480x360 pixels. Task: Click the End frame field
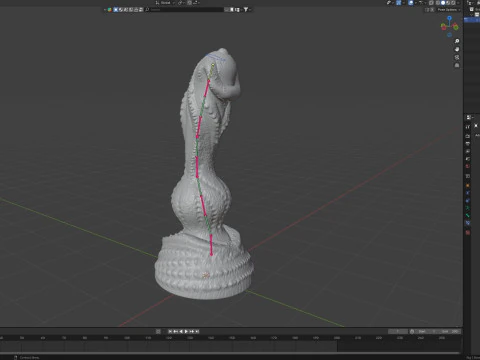(450, 331)
